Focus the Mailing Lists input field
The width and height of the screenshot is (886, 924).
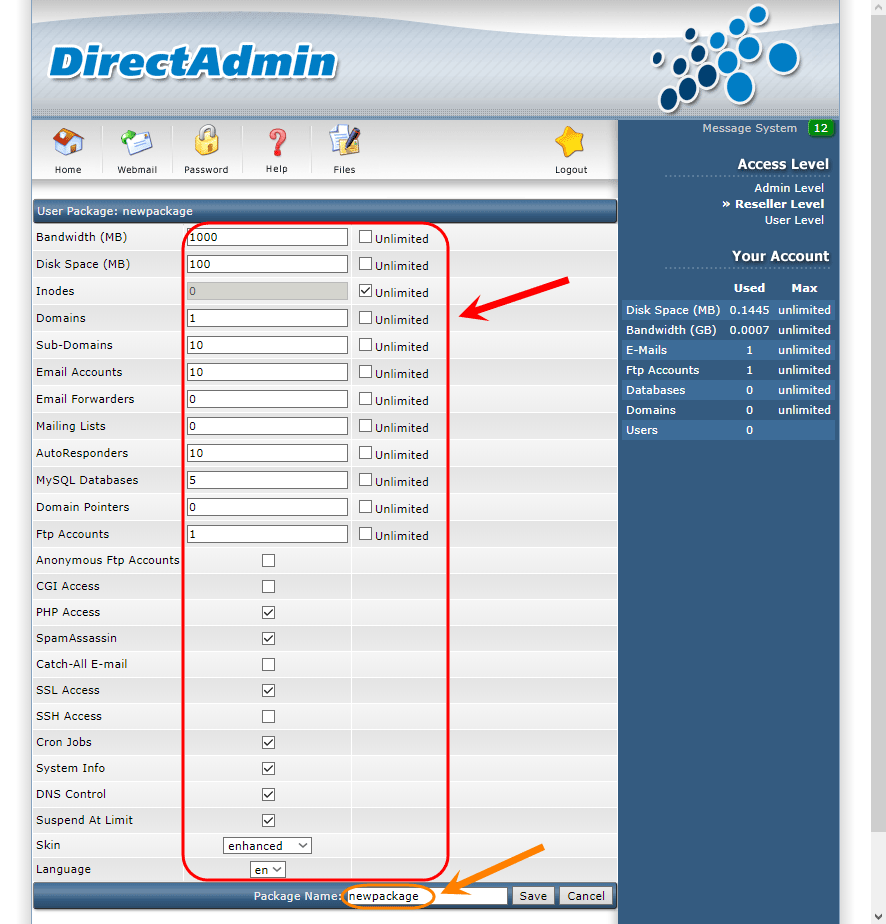(267, 426)
